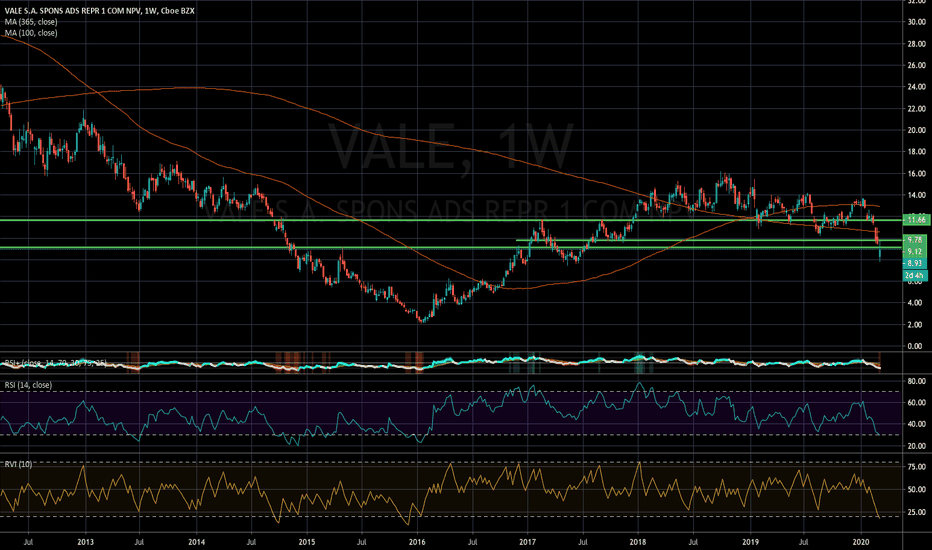The height and width of the screenshot is (550, 932).
Task: Click 22.00 on the price axis
Action: coord(917,109)
